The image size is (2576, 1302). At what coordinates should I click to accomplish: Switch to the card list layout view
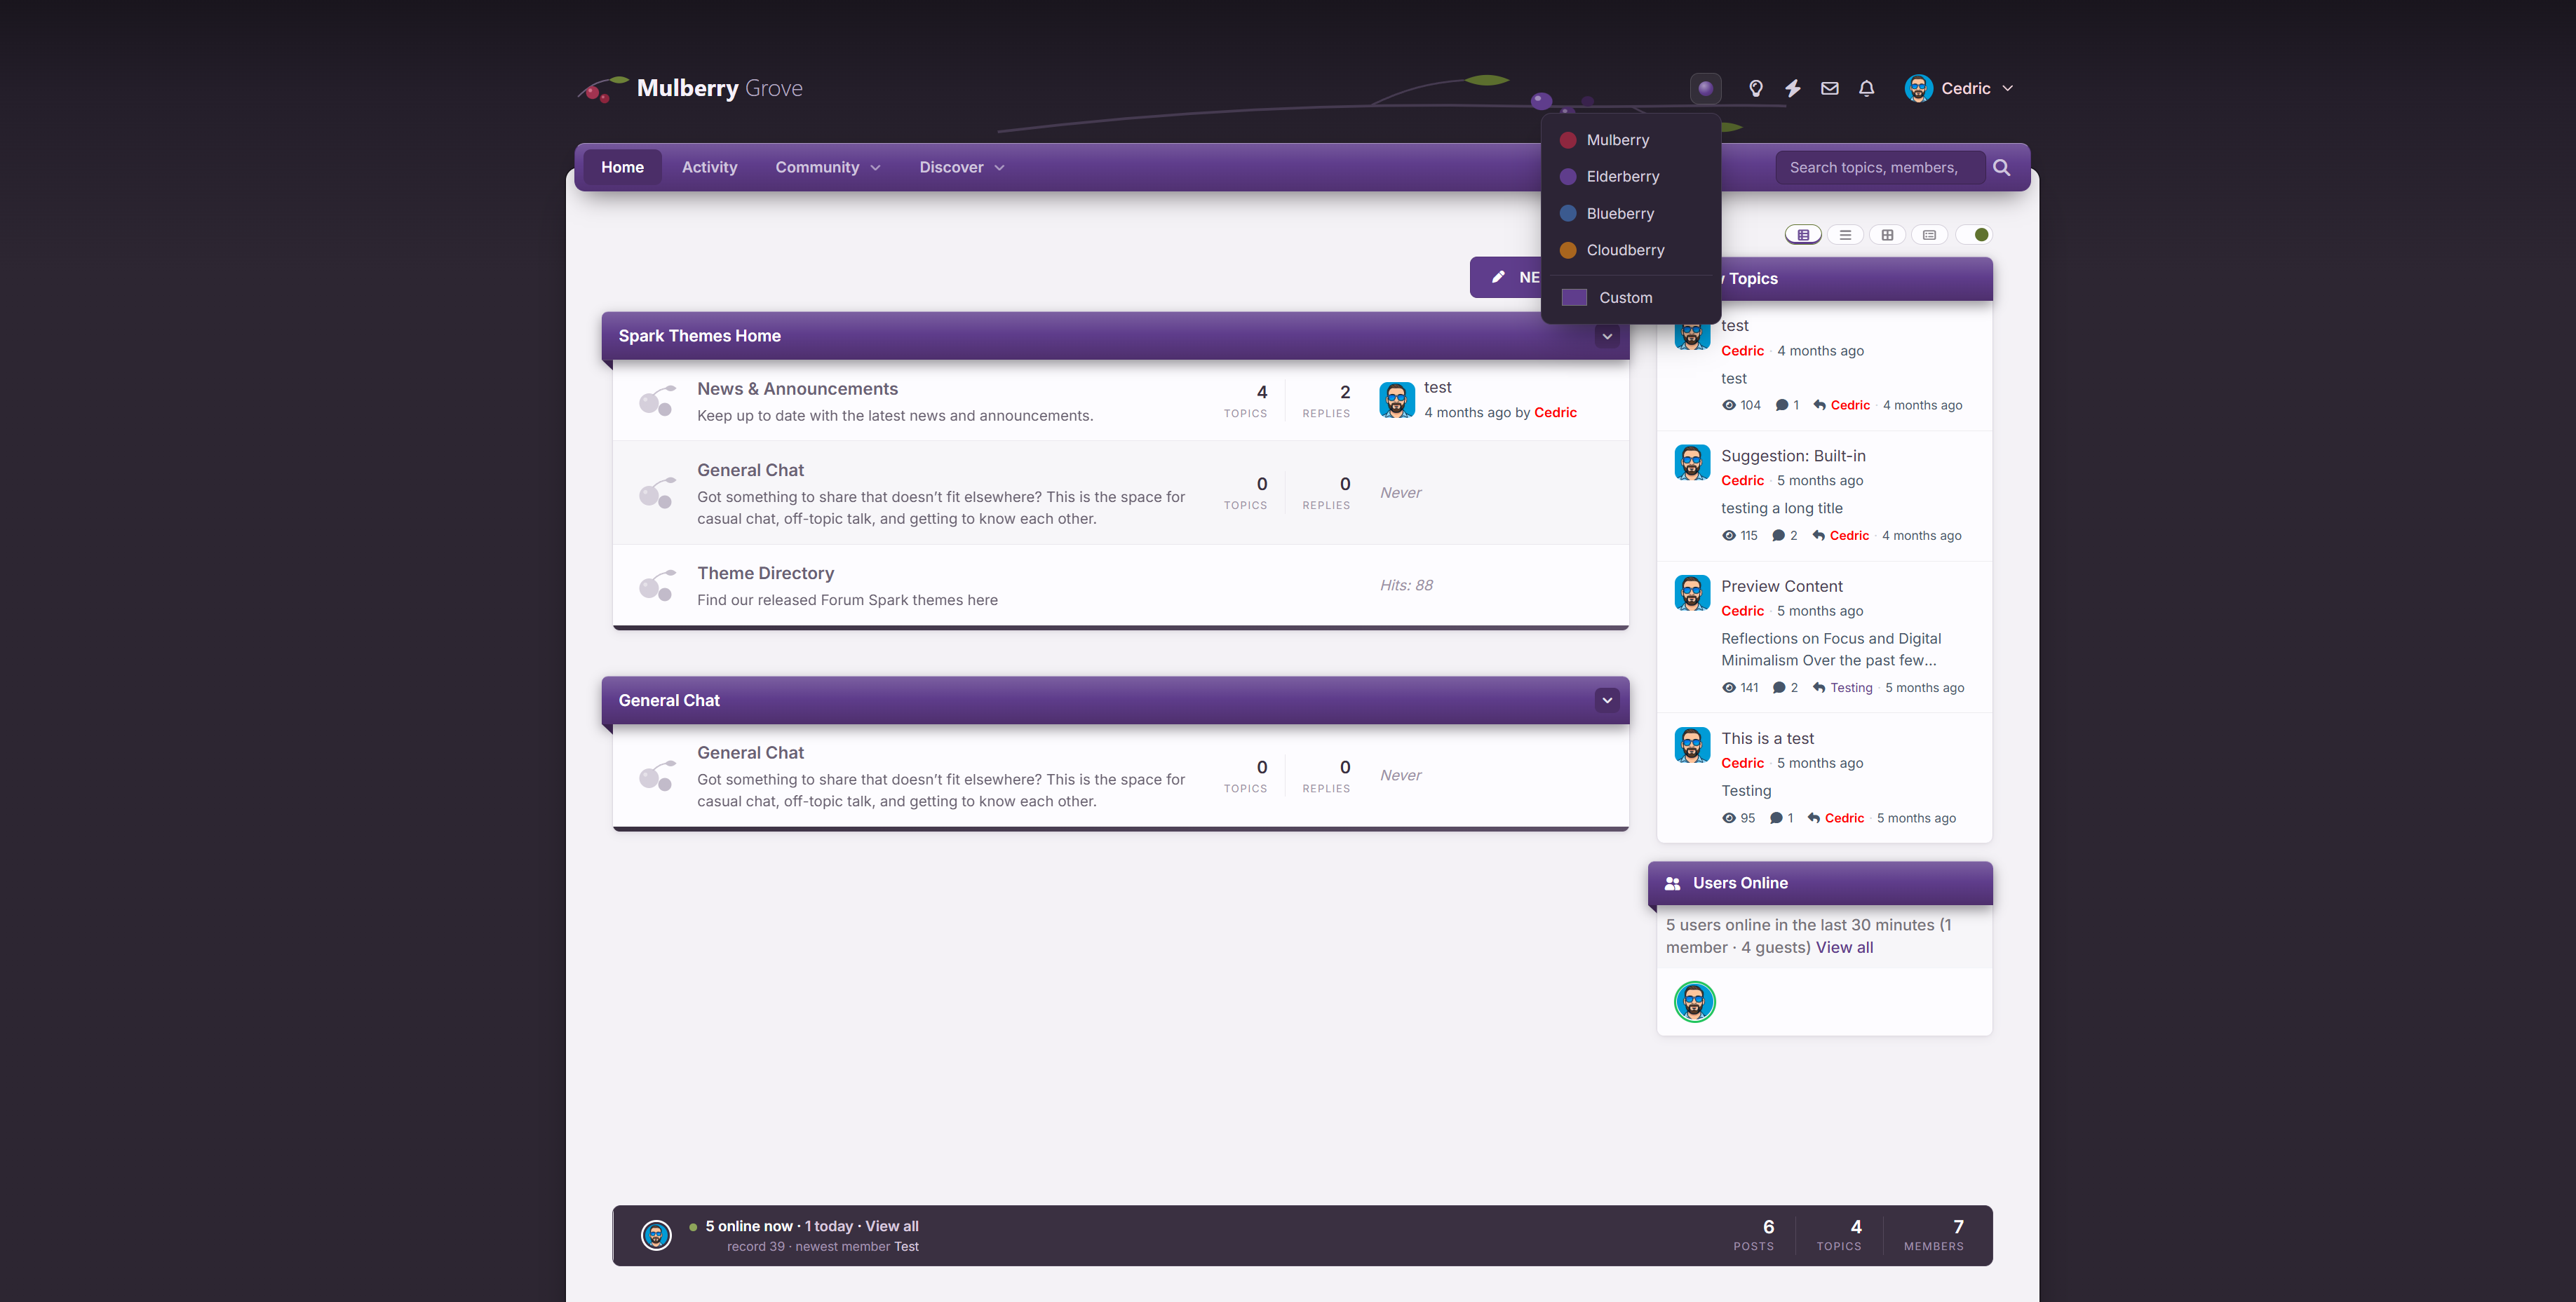(x=1929, y=235)
